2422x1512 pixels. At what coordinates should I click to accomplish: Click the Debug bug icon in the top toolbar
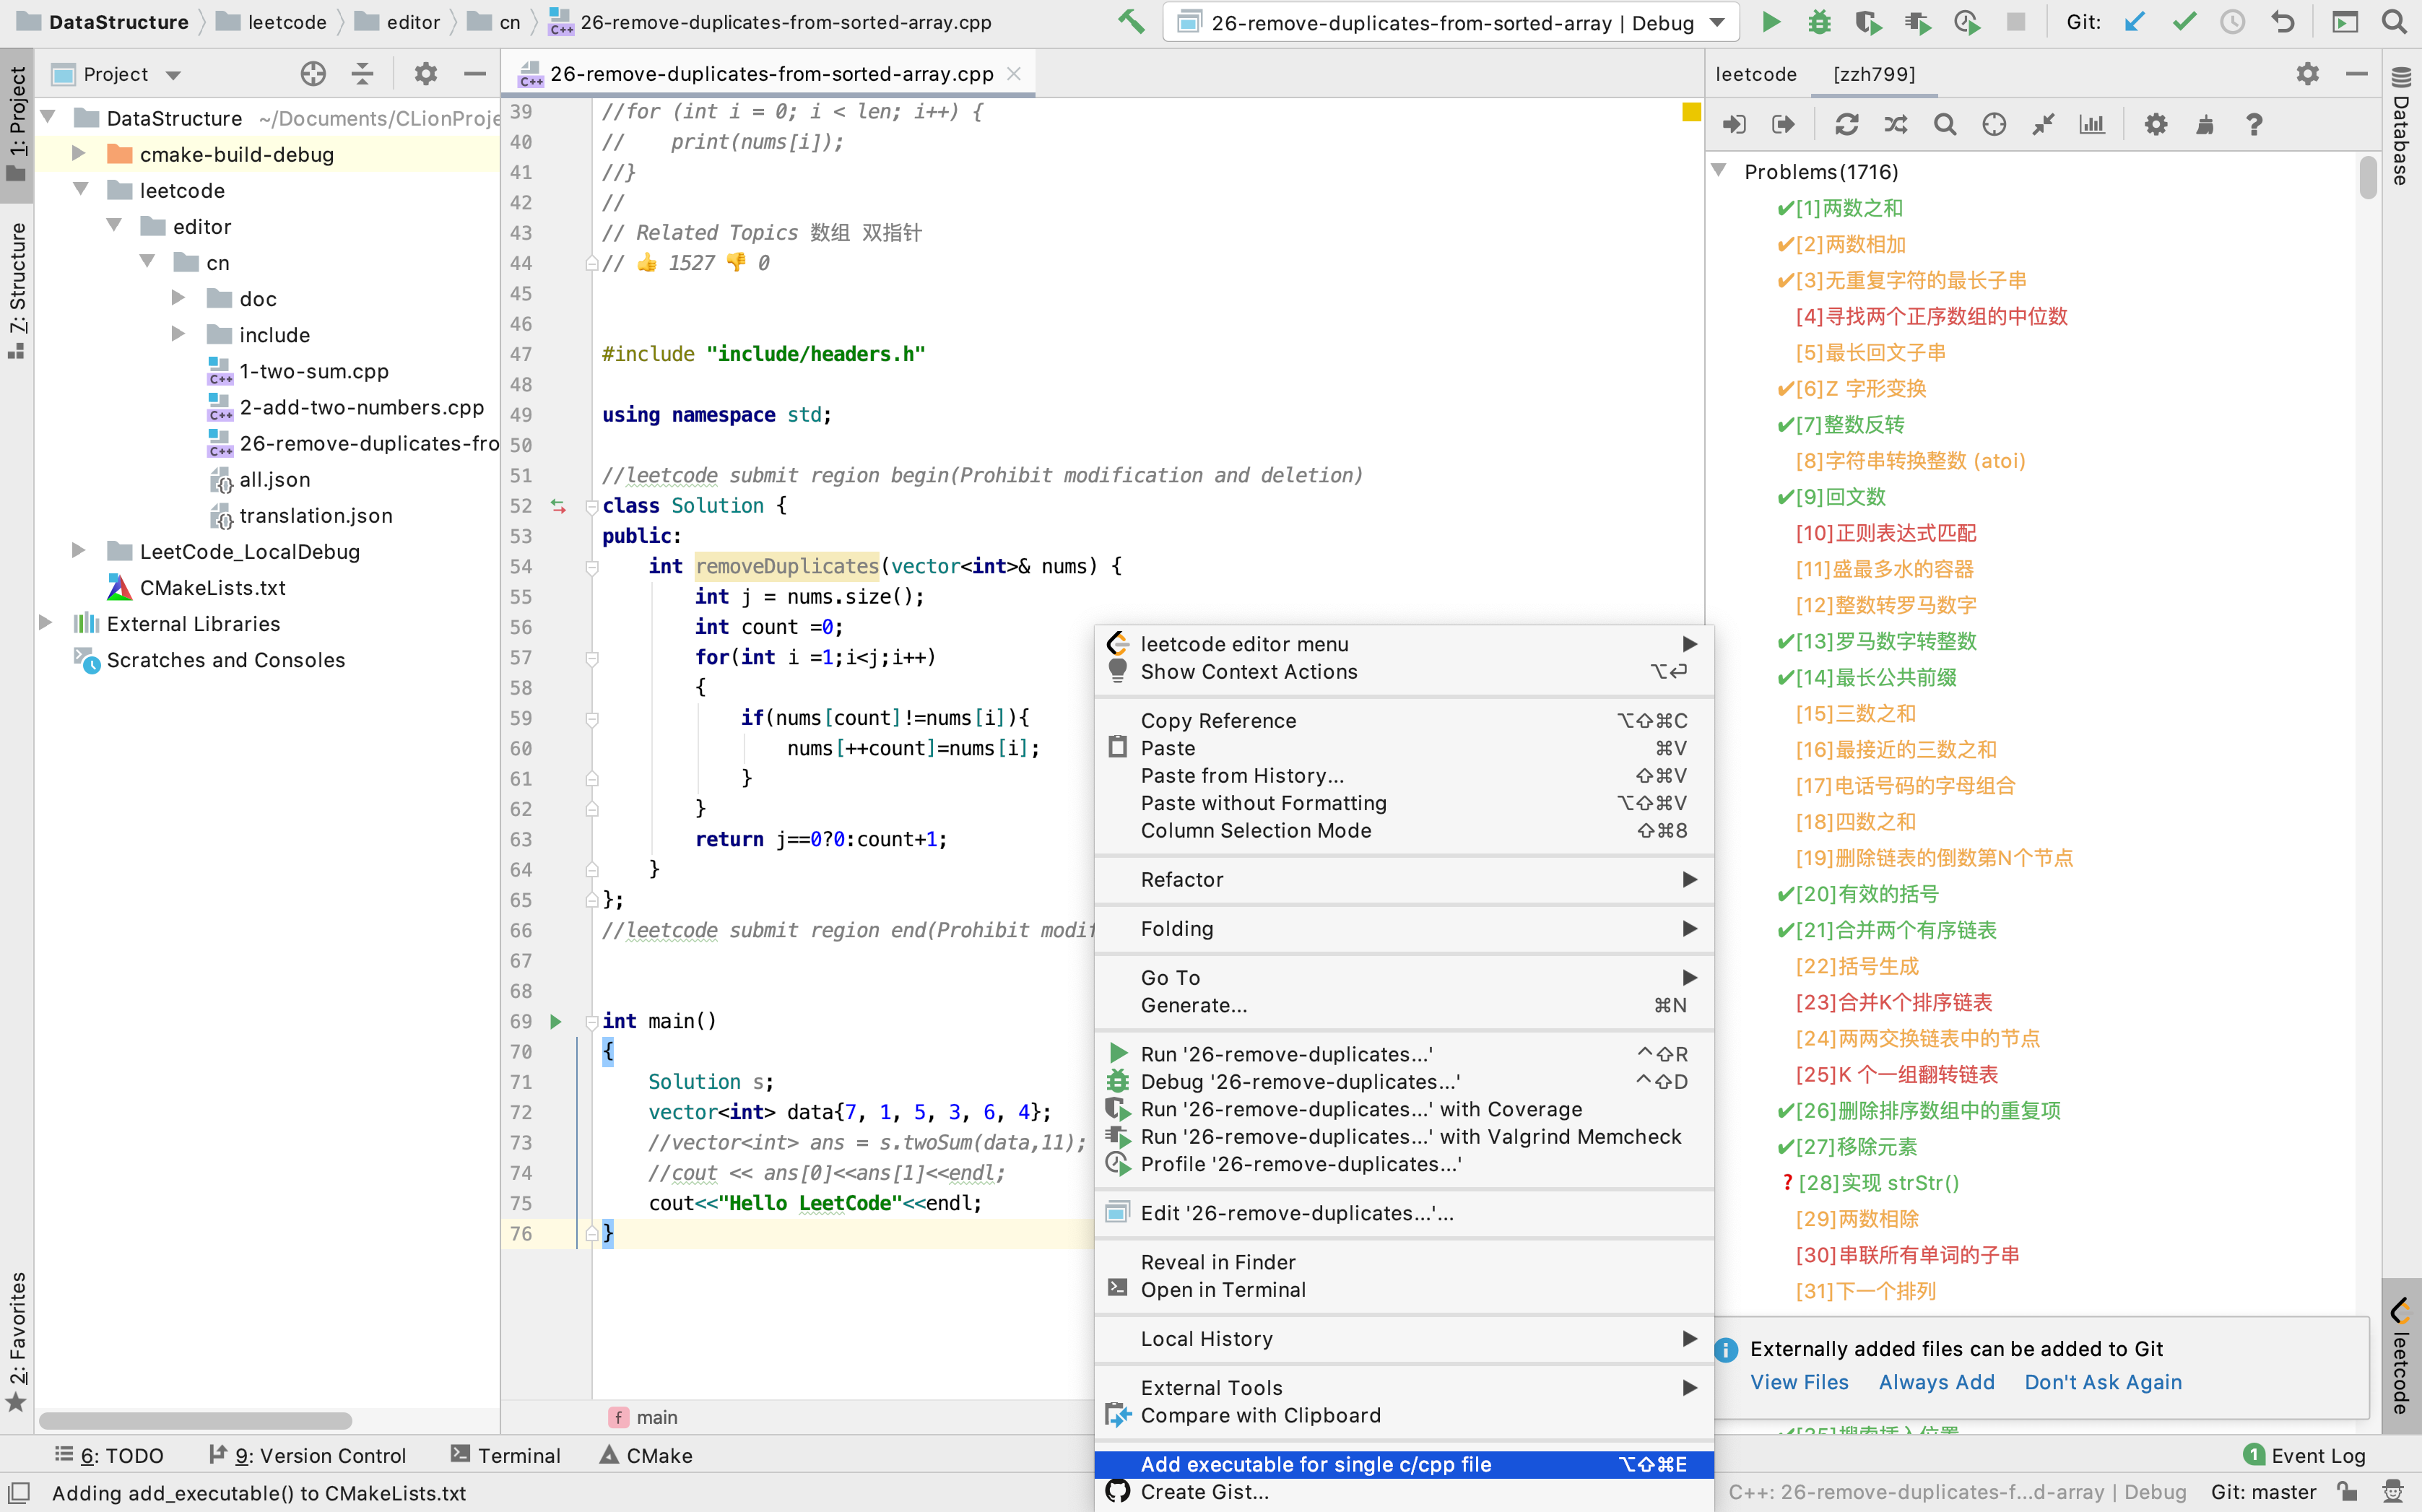[x=1819, y=22]
